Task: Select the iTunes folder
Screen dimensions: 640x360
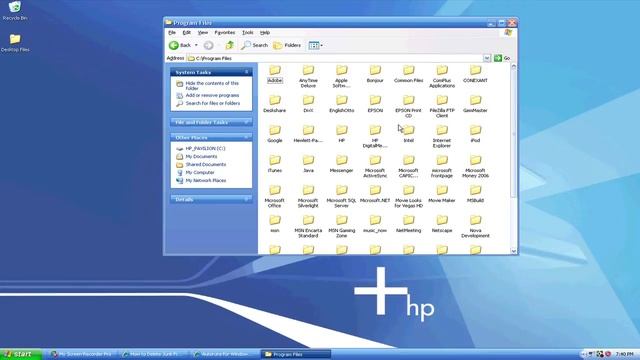Action: (275, 164)
